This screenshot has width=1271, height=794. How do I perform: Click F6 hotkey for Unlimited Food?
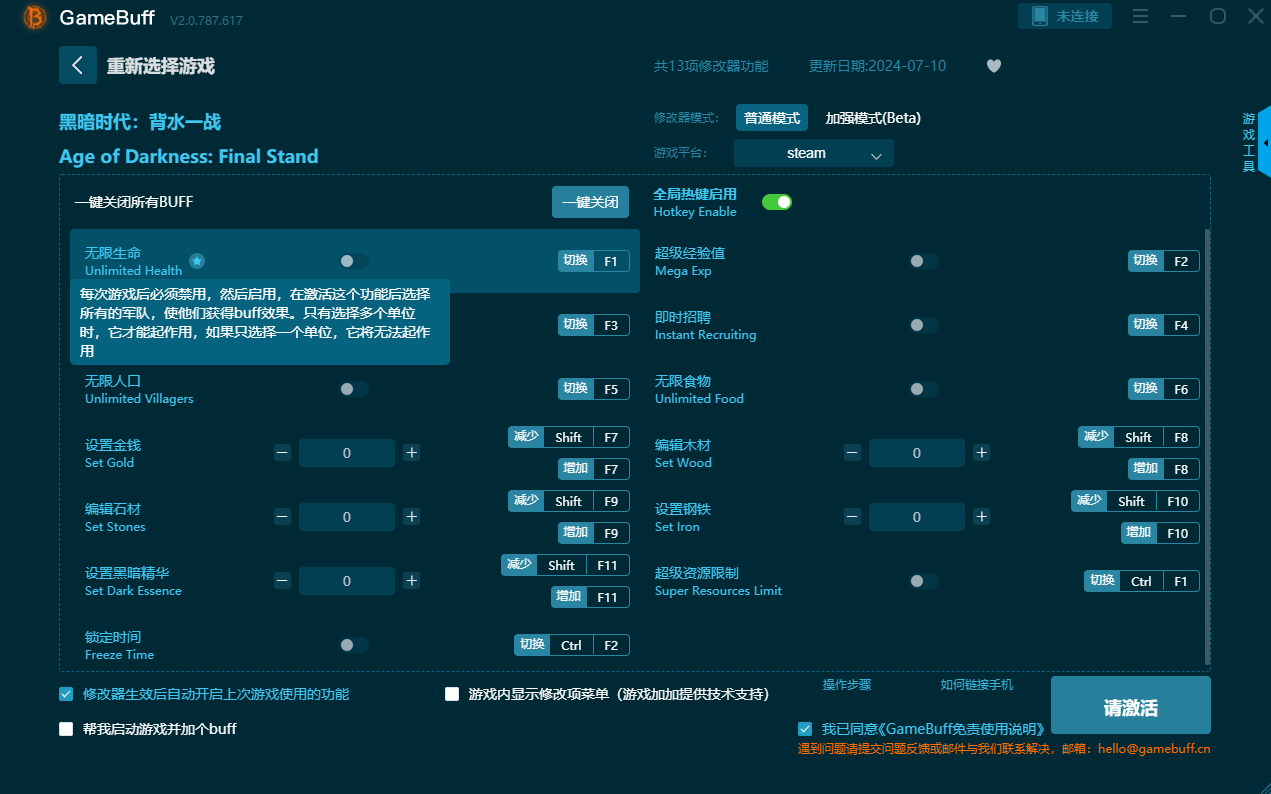tap(1164, 389)
